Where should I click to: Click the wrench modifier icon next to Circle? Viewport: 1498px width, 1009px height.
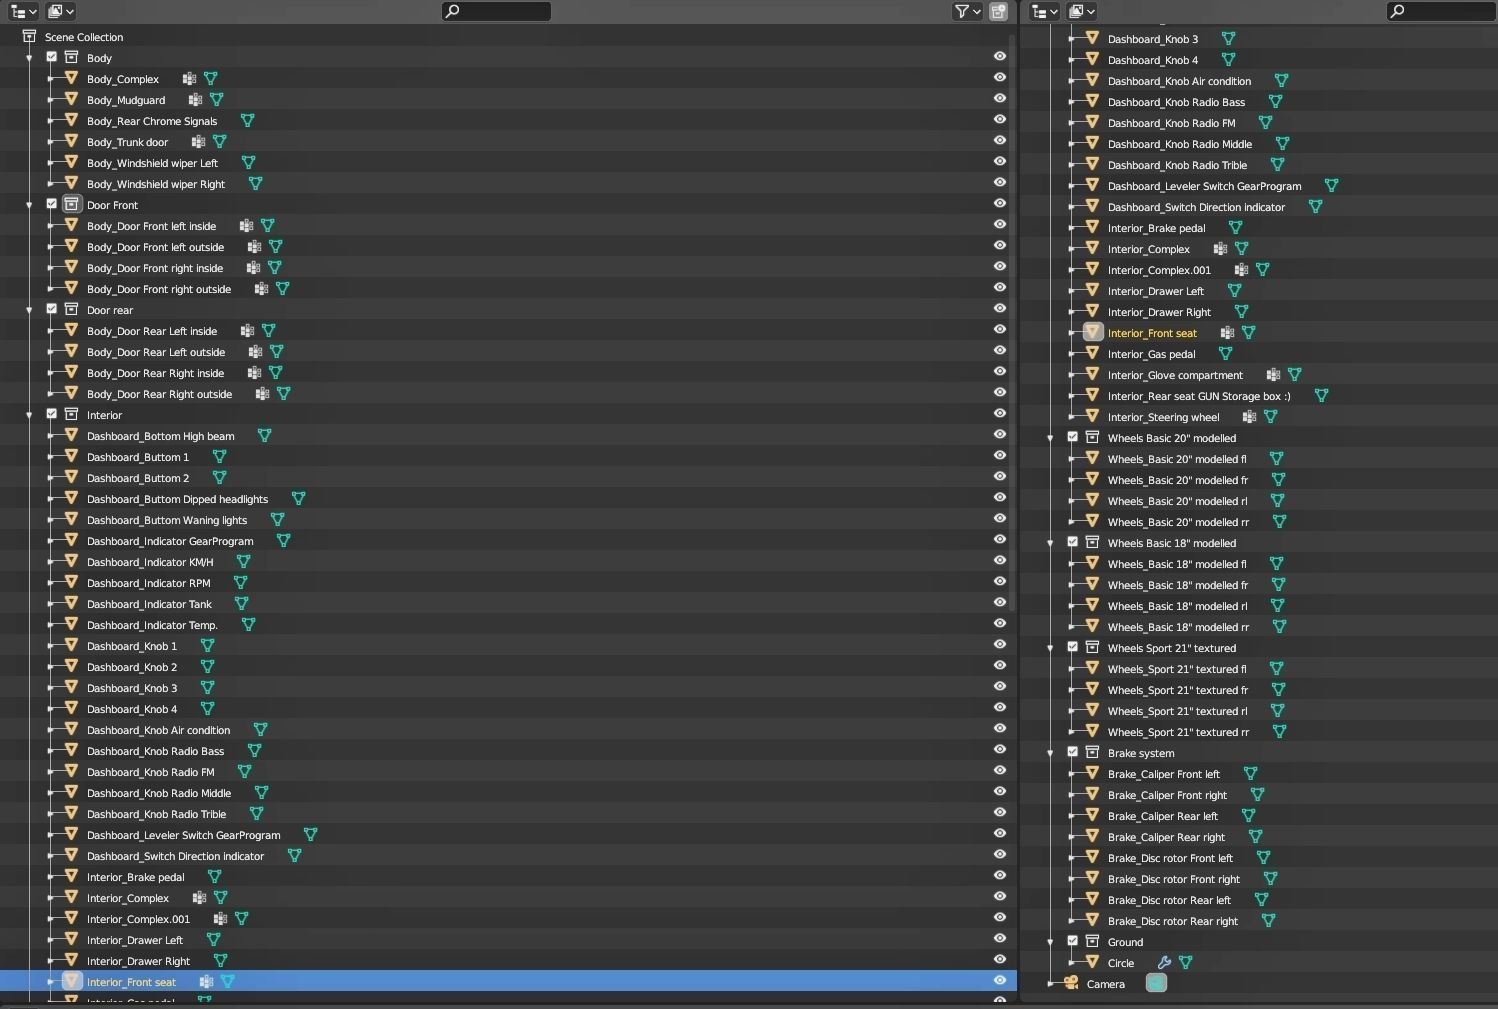click(1164, 962)
